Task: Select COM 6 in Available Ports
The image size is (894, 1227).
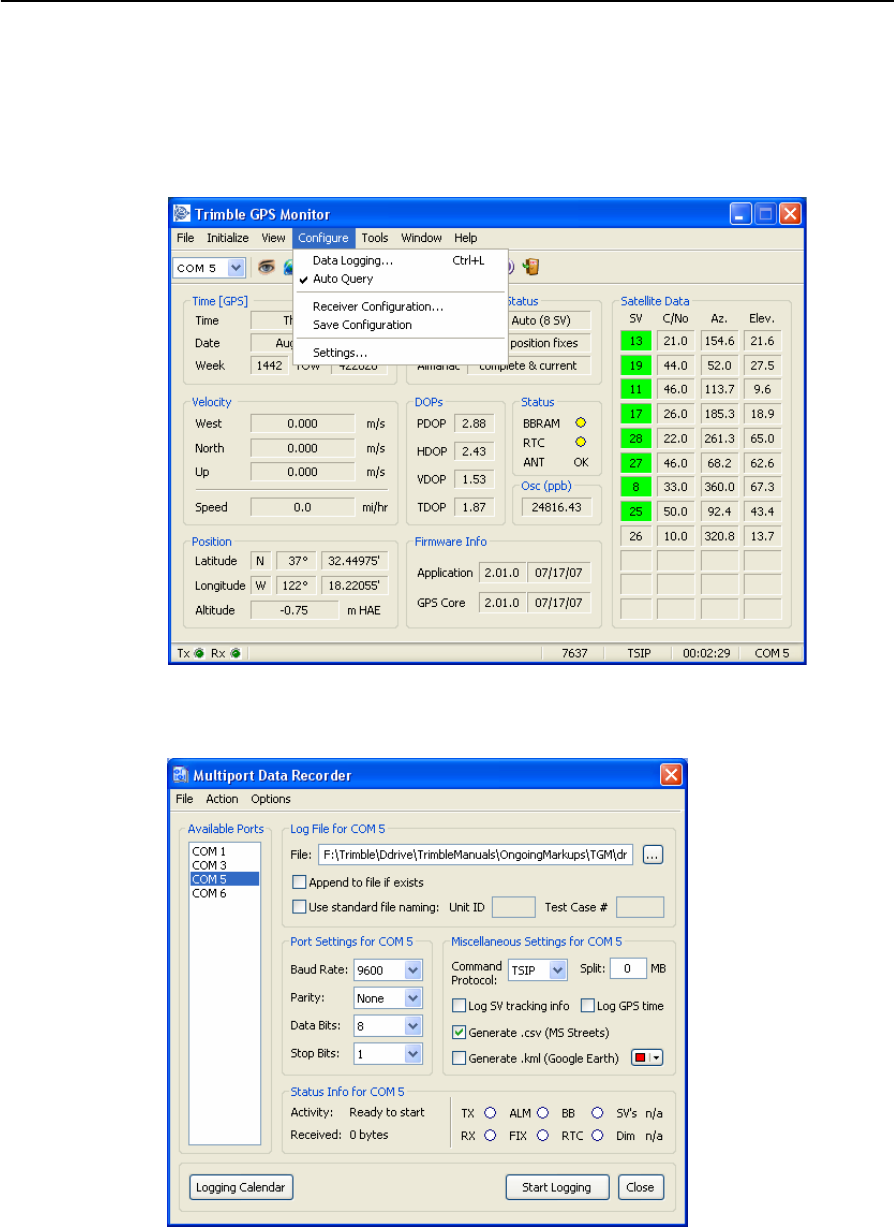Action: point(225,894)
